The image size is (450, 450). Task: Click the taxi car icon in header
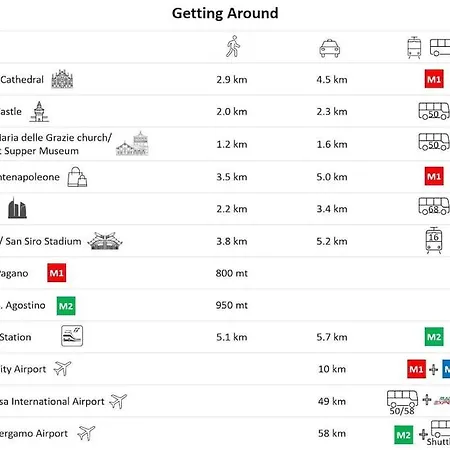pos(329,48)
